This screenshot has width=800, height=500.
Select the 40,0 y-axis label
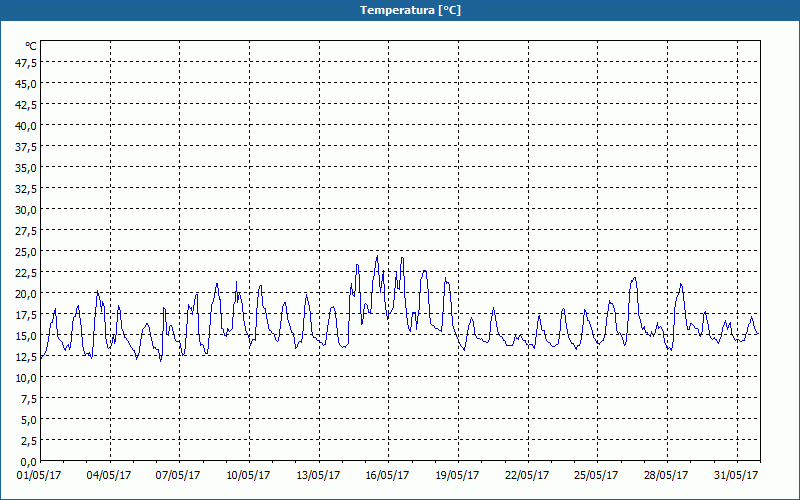tap(27, 126)
